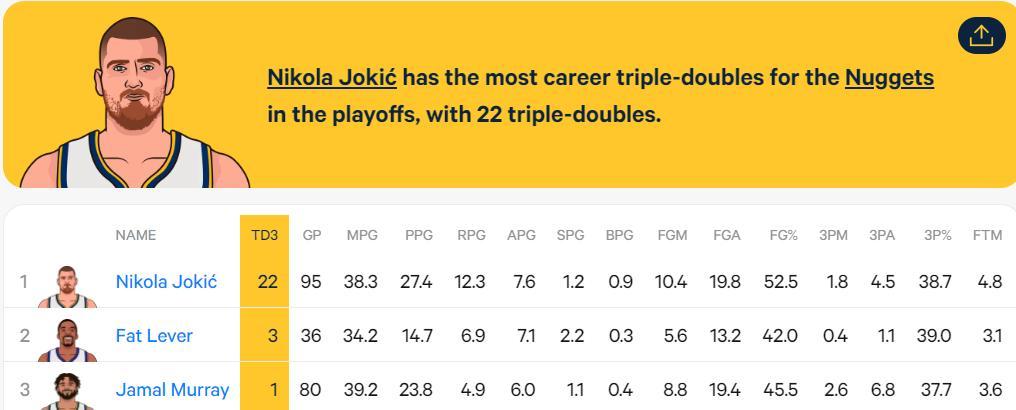1016x410 pixels.
Task: Sort by FG% column header
Action: 783,235
